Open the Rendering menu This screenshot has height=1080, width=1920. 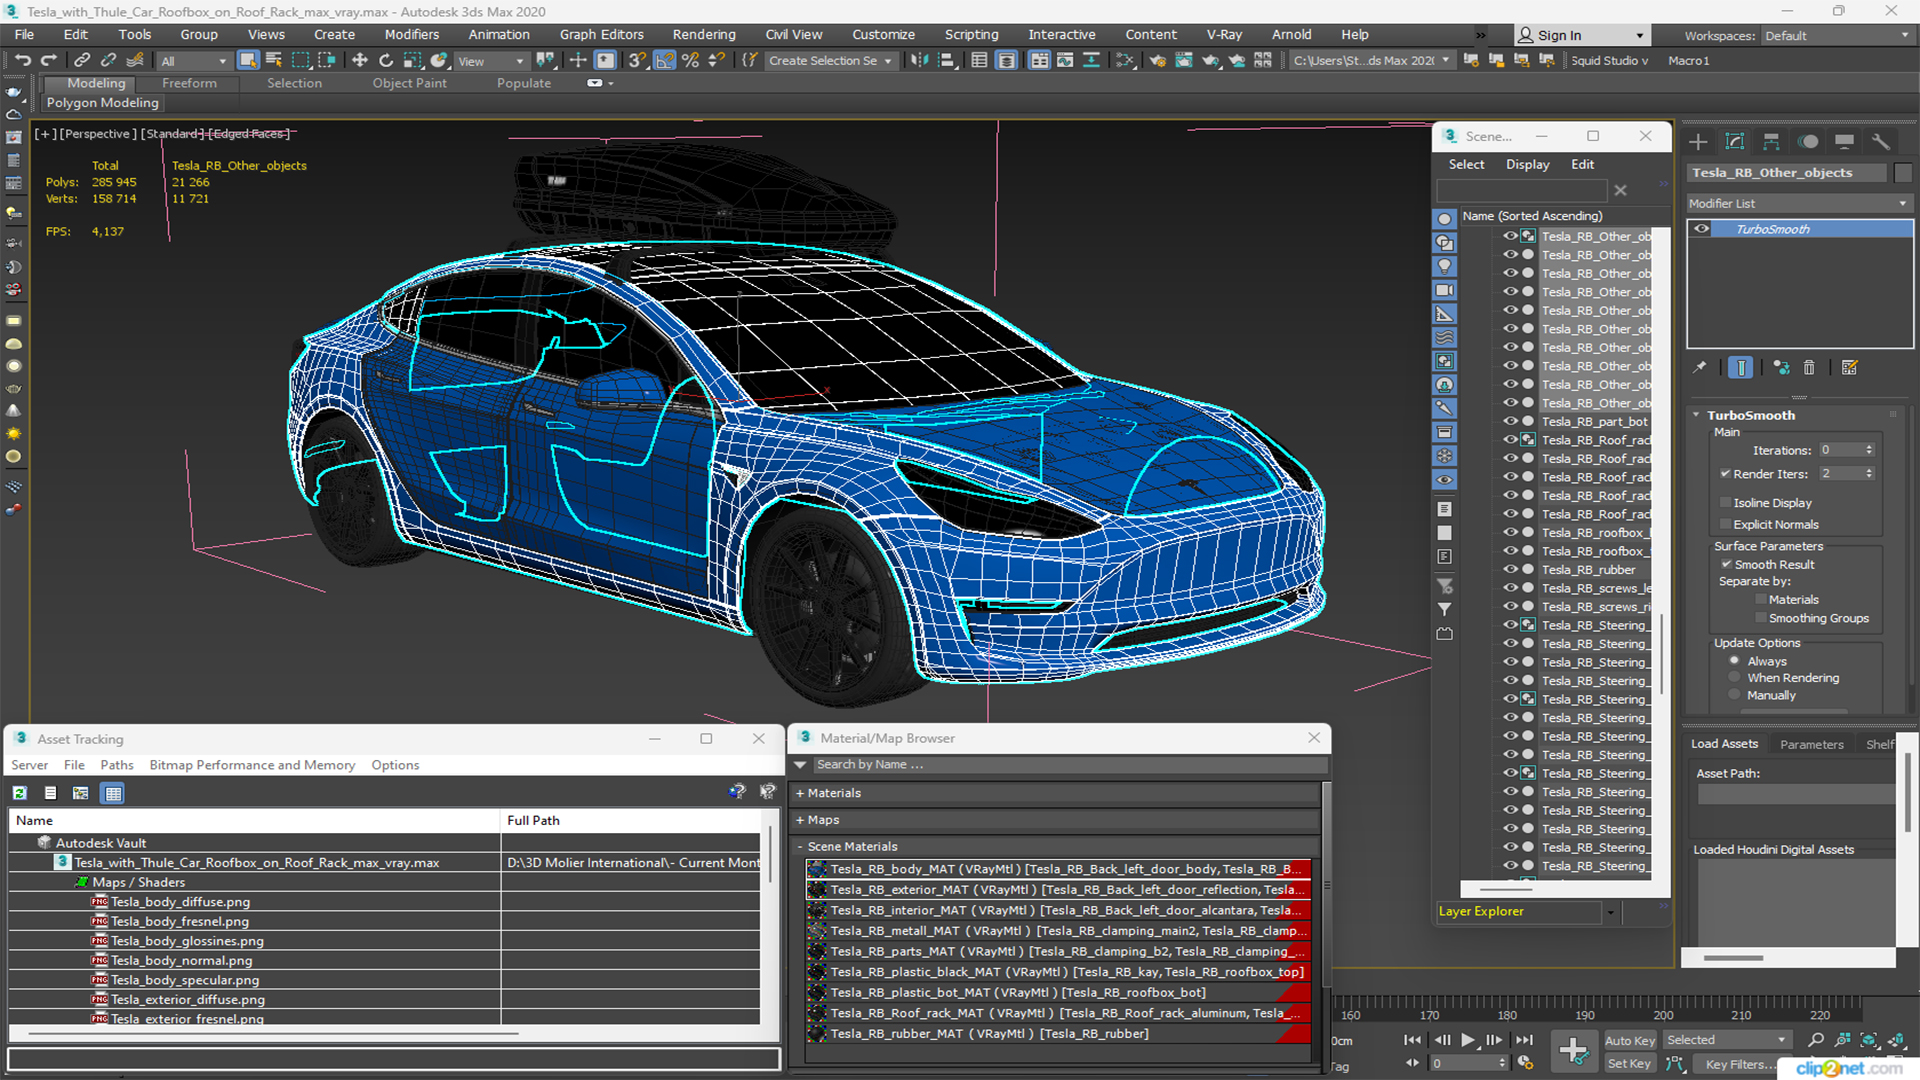(703, 34)
